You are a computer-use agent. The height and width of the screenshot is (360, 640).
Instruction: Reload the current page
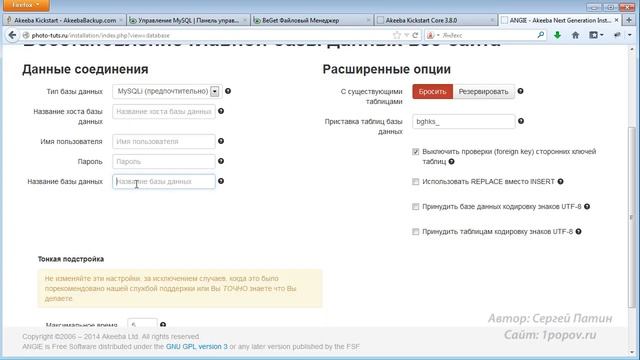point(415,36)
